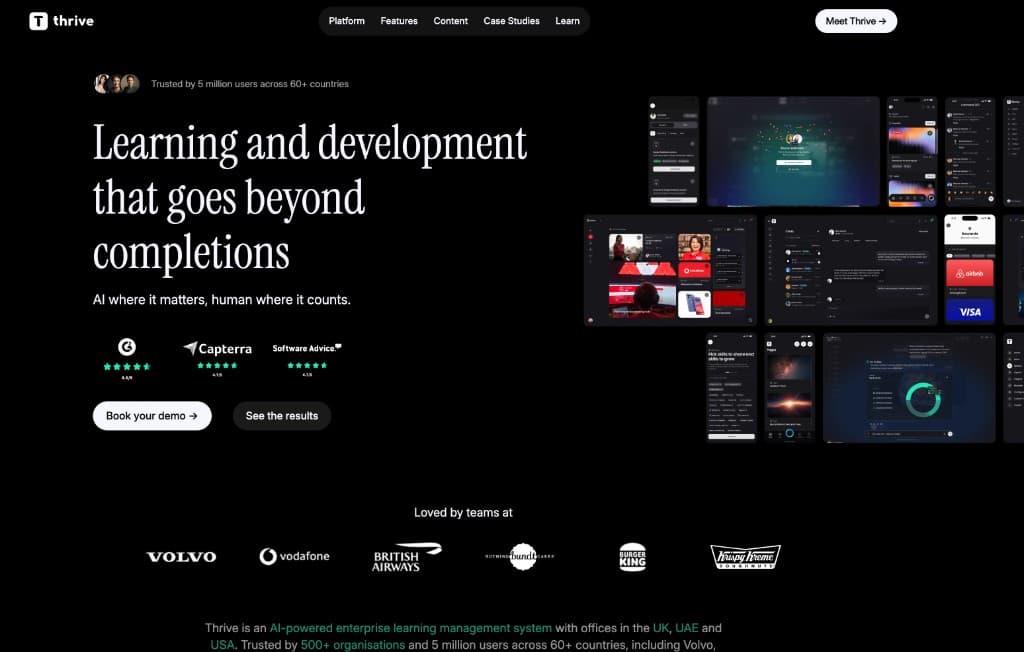Follow the 500+ organisations link
1024x652 pixels.
353,645
